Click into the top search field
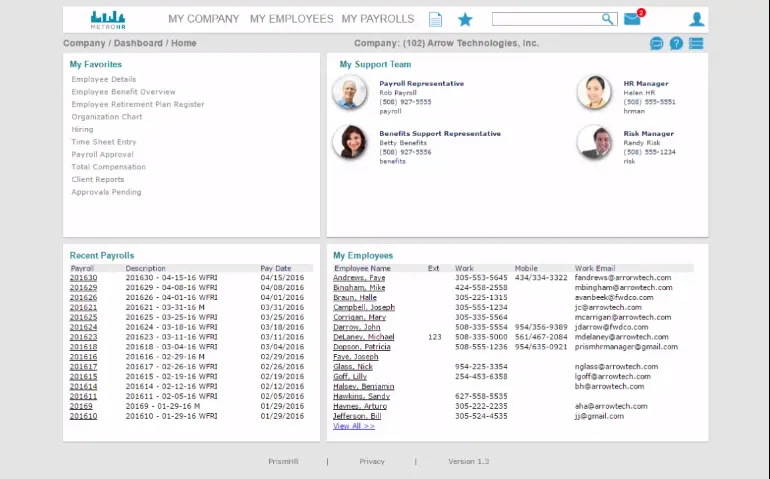Screen dimensions: 770x479 [x=547, y=19]
